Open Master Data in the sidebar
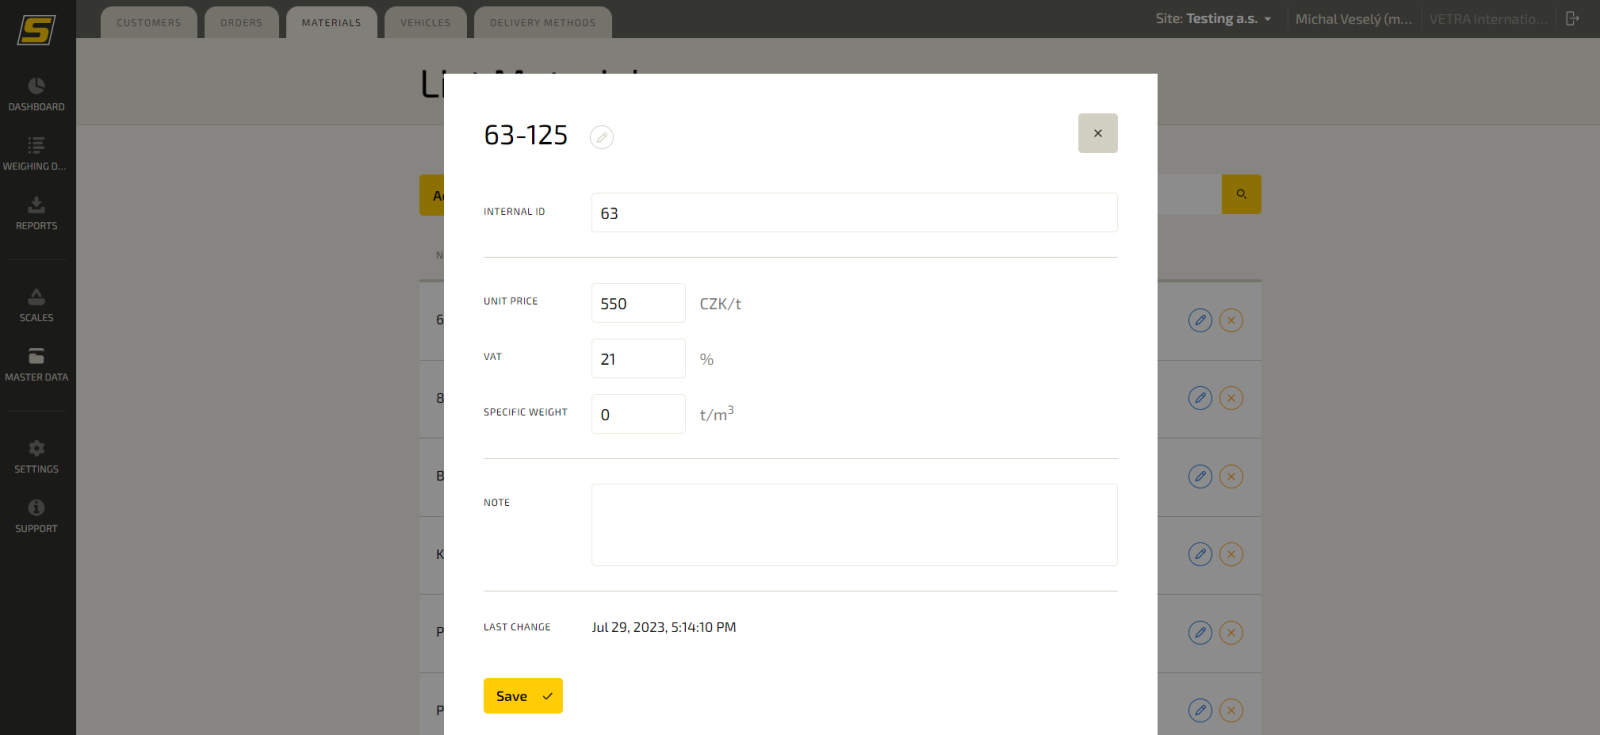 (36, 365)
